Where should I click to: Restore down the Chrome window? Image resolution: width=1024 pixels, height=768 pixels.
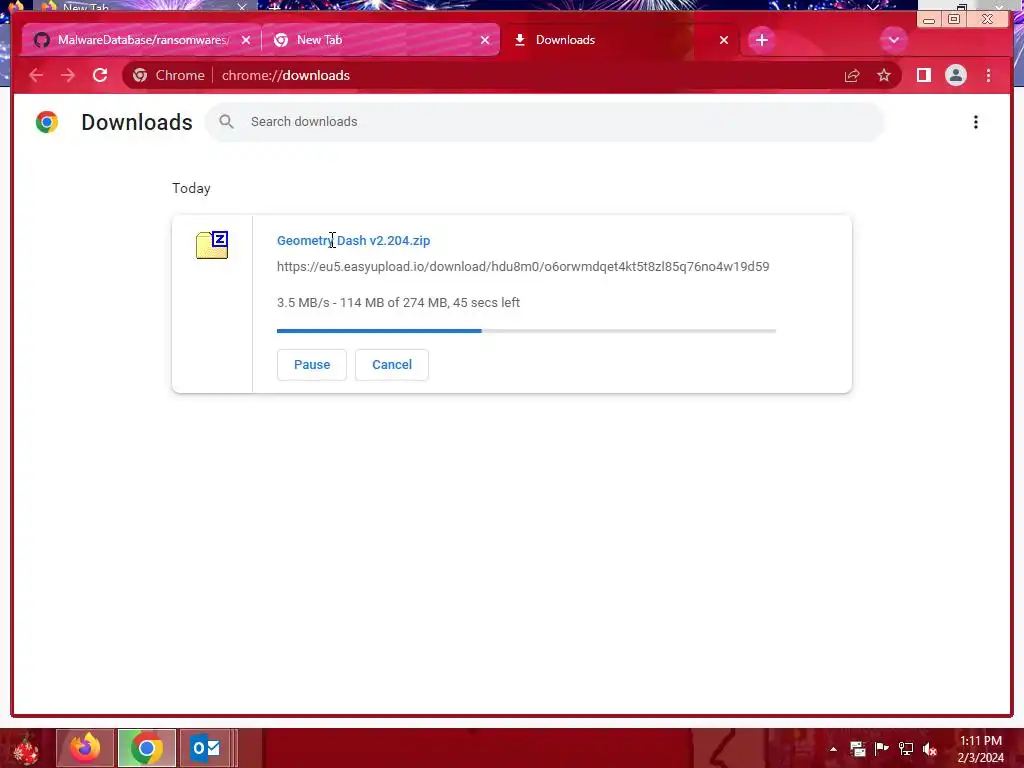click(954, 19)
